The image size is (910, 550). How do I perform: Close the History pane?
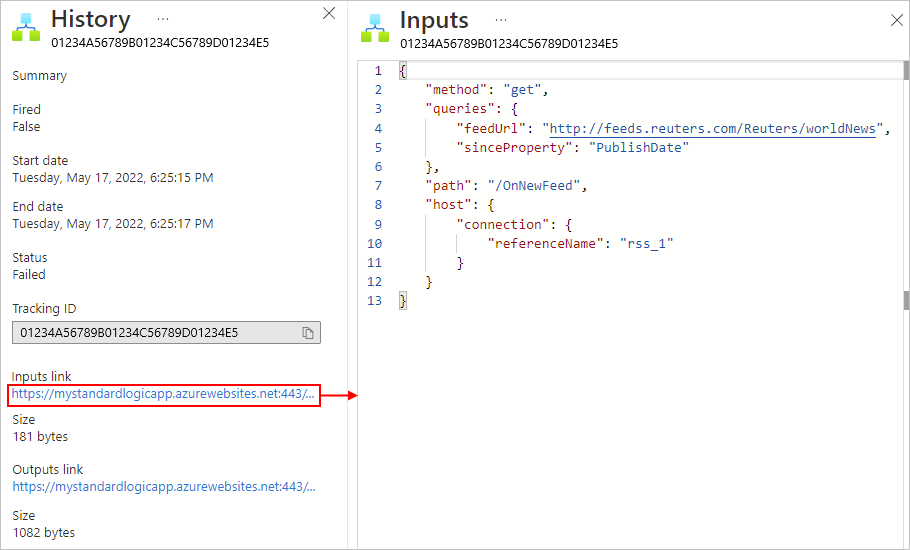click(329, 13)
